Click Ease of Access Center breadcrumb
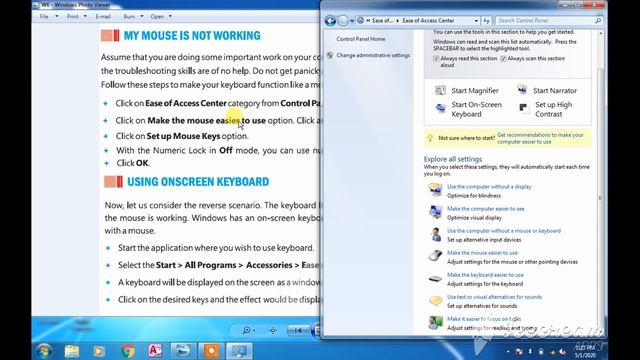Viewport: 640px width, 360px height. coord(428,20)
